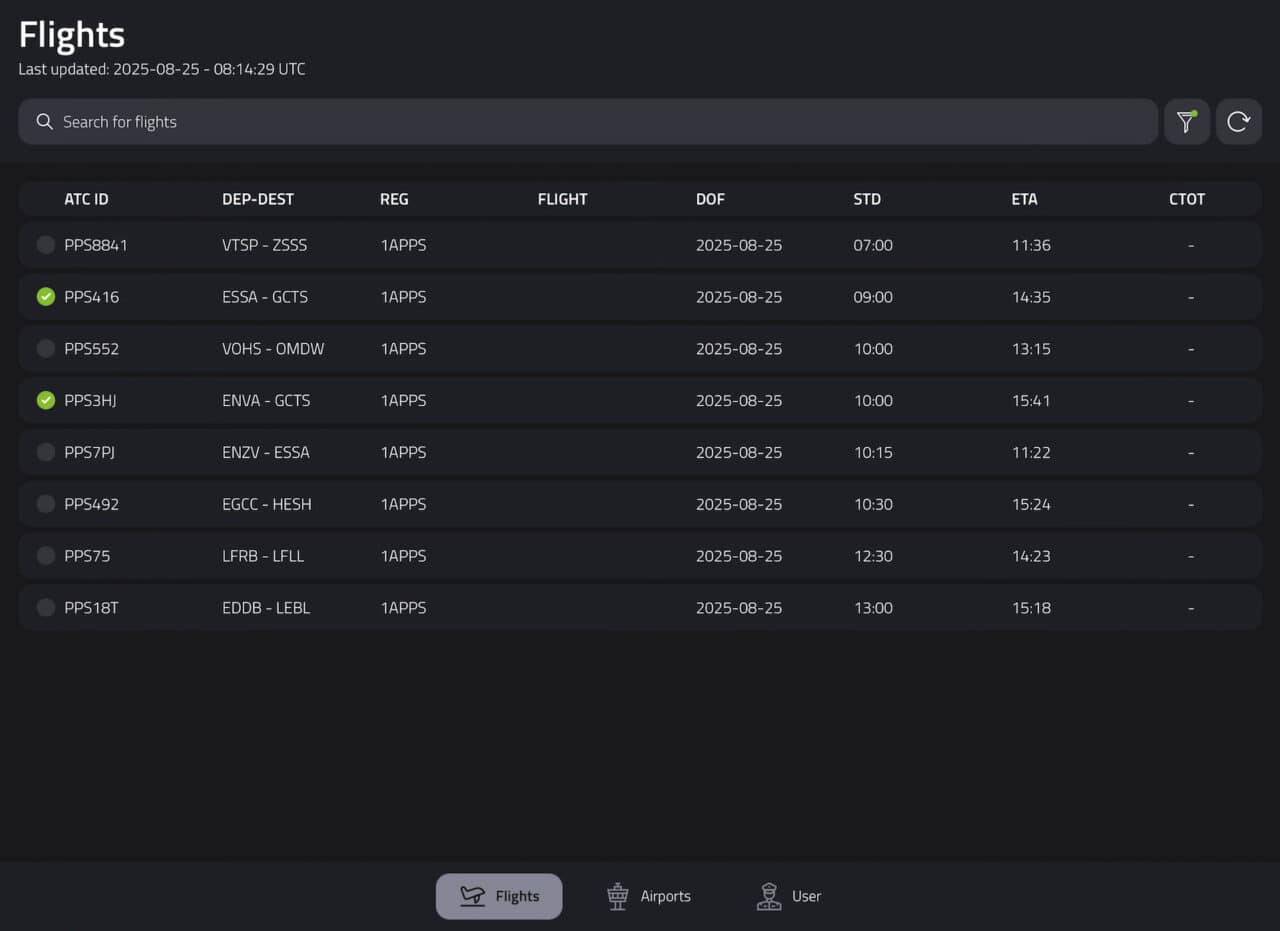The image size is (1280, 931).
Task: Click the search magnifier icon
Action: coord(44,121)
